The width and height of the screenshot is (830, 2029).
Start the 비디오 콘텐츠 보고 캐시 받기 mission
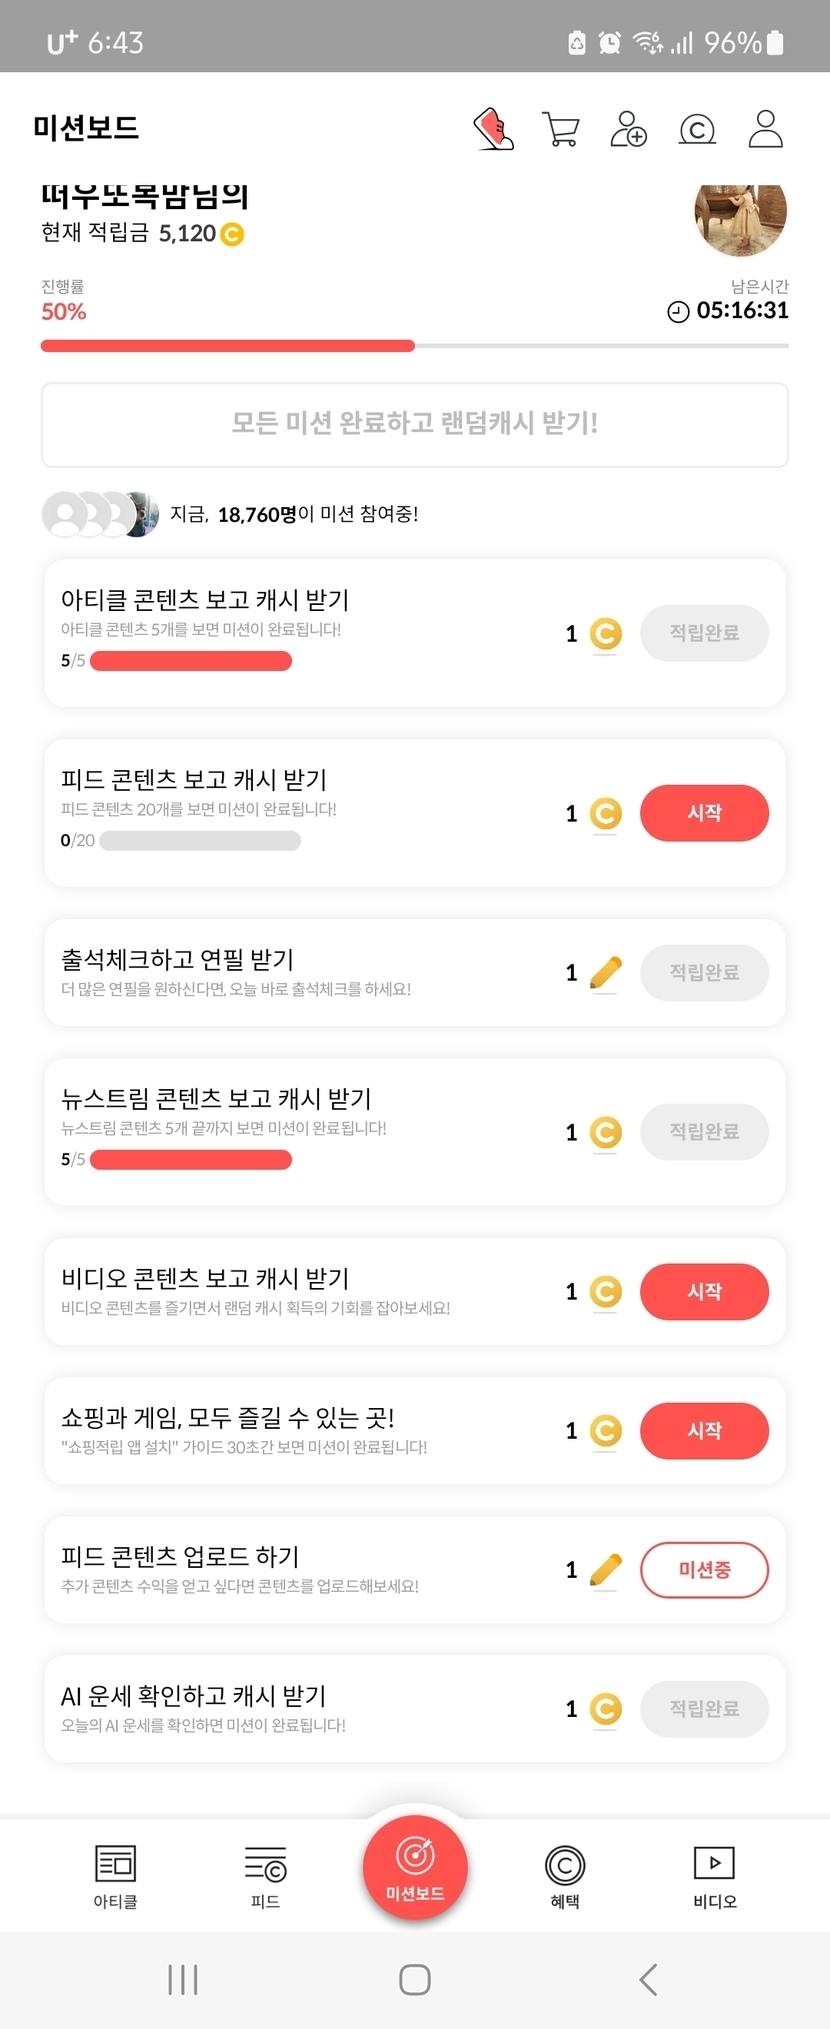pyautogui.click(x=704, y=1292)
